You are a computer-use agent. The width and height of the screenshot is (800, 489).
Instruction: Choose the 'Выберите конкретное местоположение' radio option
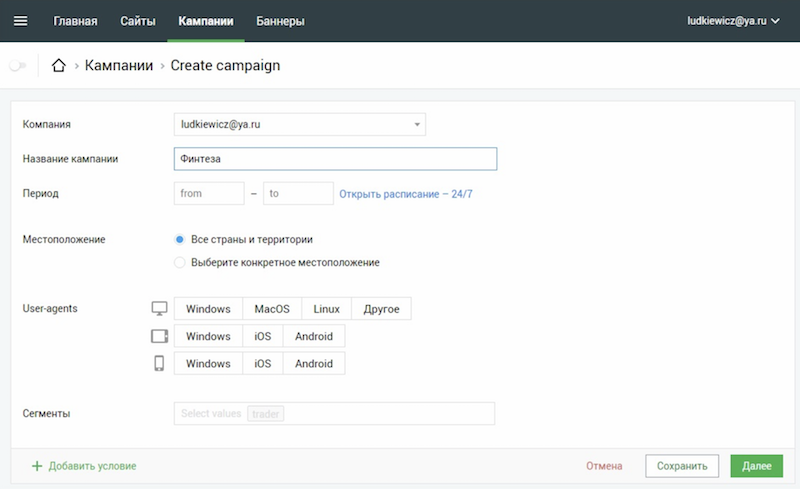click(x=180, y=262)
